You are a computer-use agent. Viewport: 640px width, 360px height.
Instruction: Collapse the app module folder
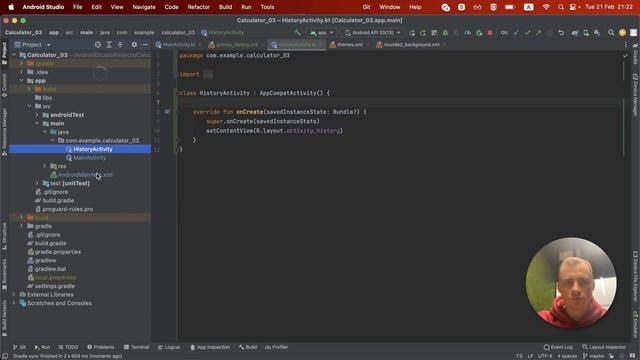point(22,80)
